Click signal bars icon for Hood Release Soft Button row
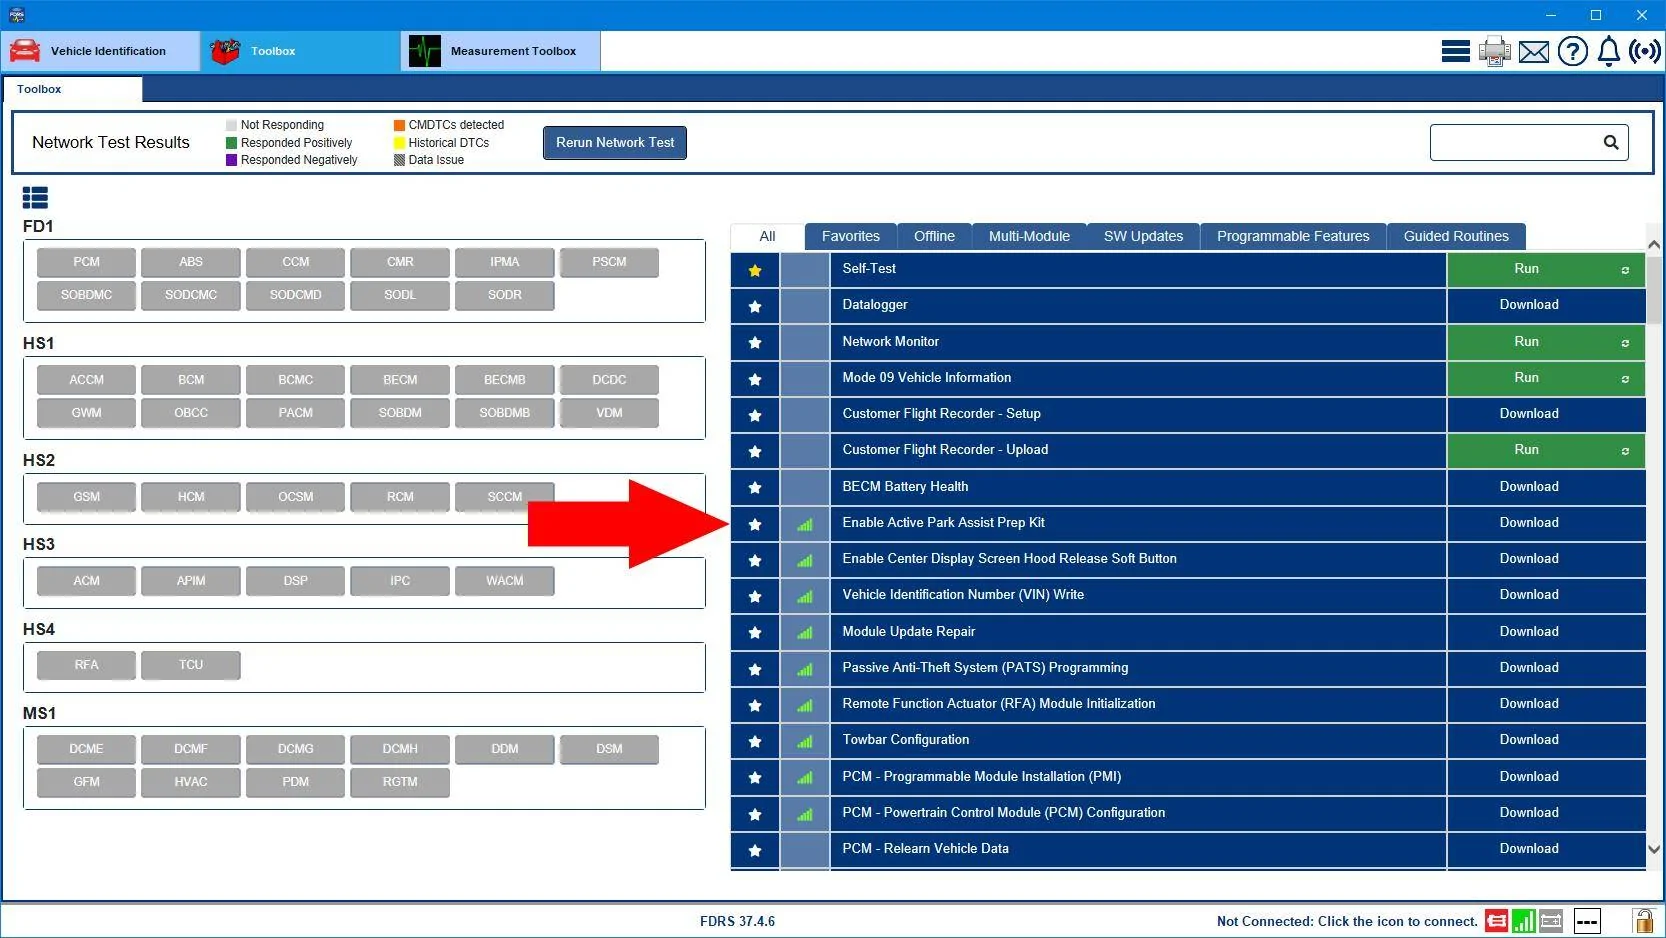Viewport: 1666px width, 938px height. click(x=805, y=560)
